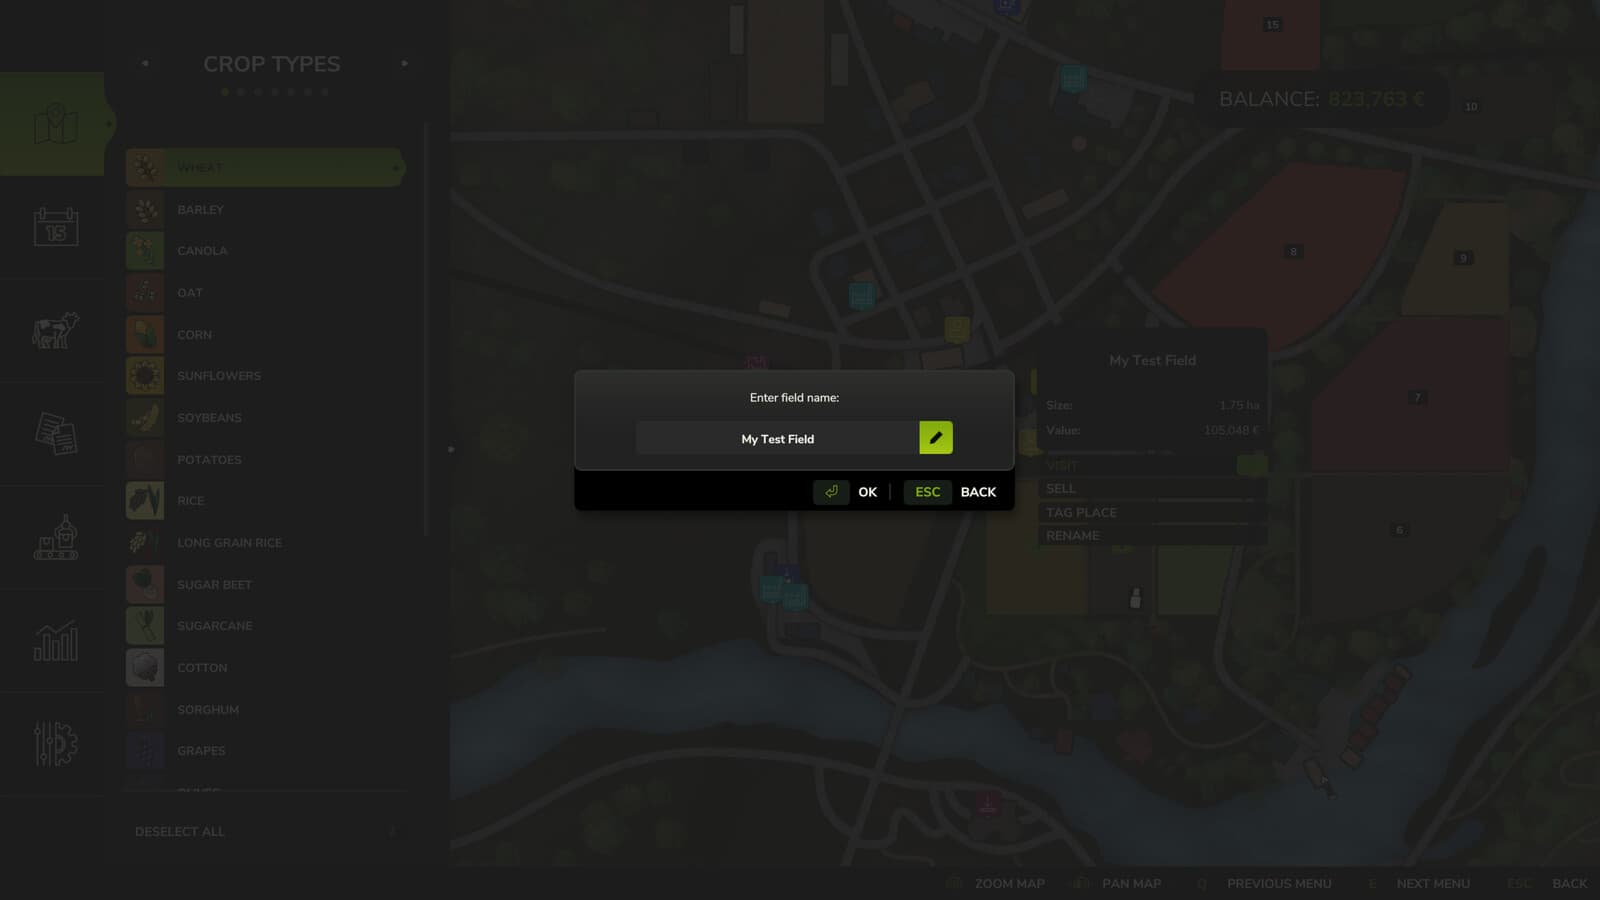1600x900 pixels.
Task: Toggle the Potatoes crop filter
Action: point(265,459)
